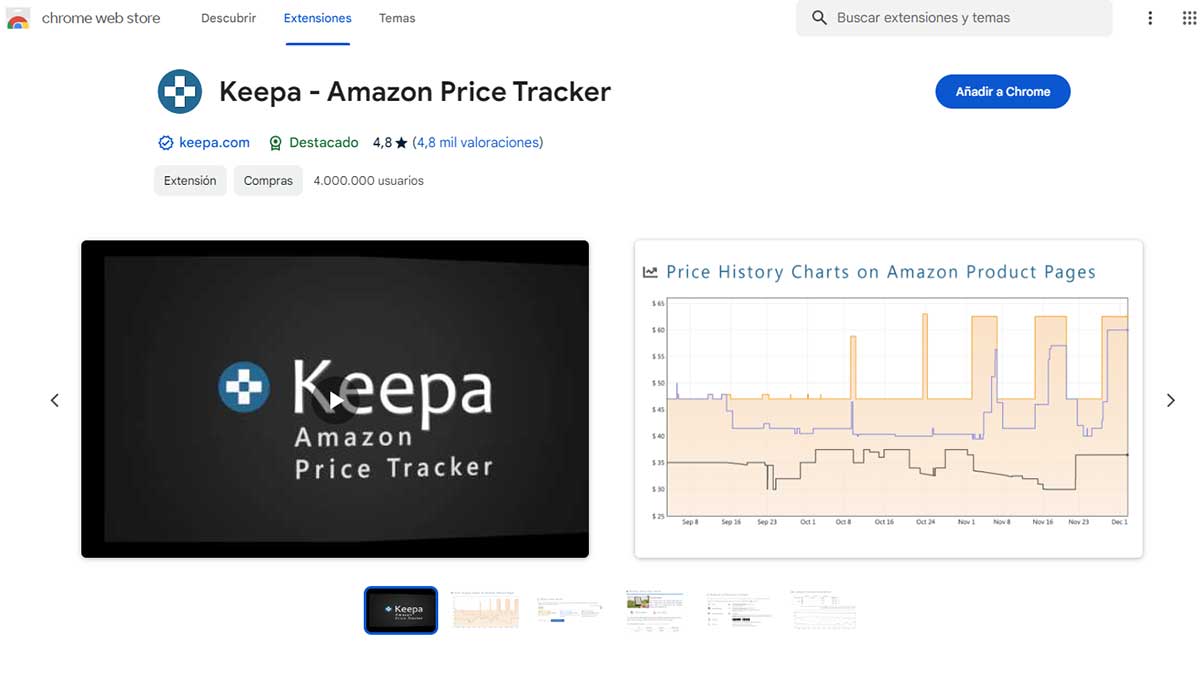Advance to the next screenshot arrow

click(x=1170, y=400)
